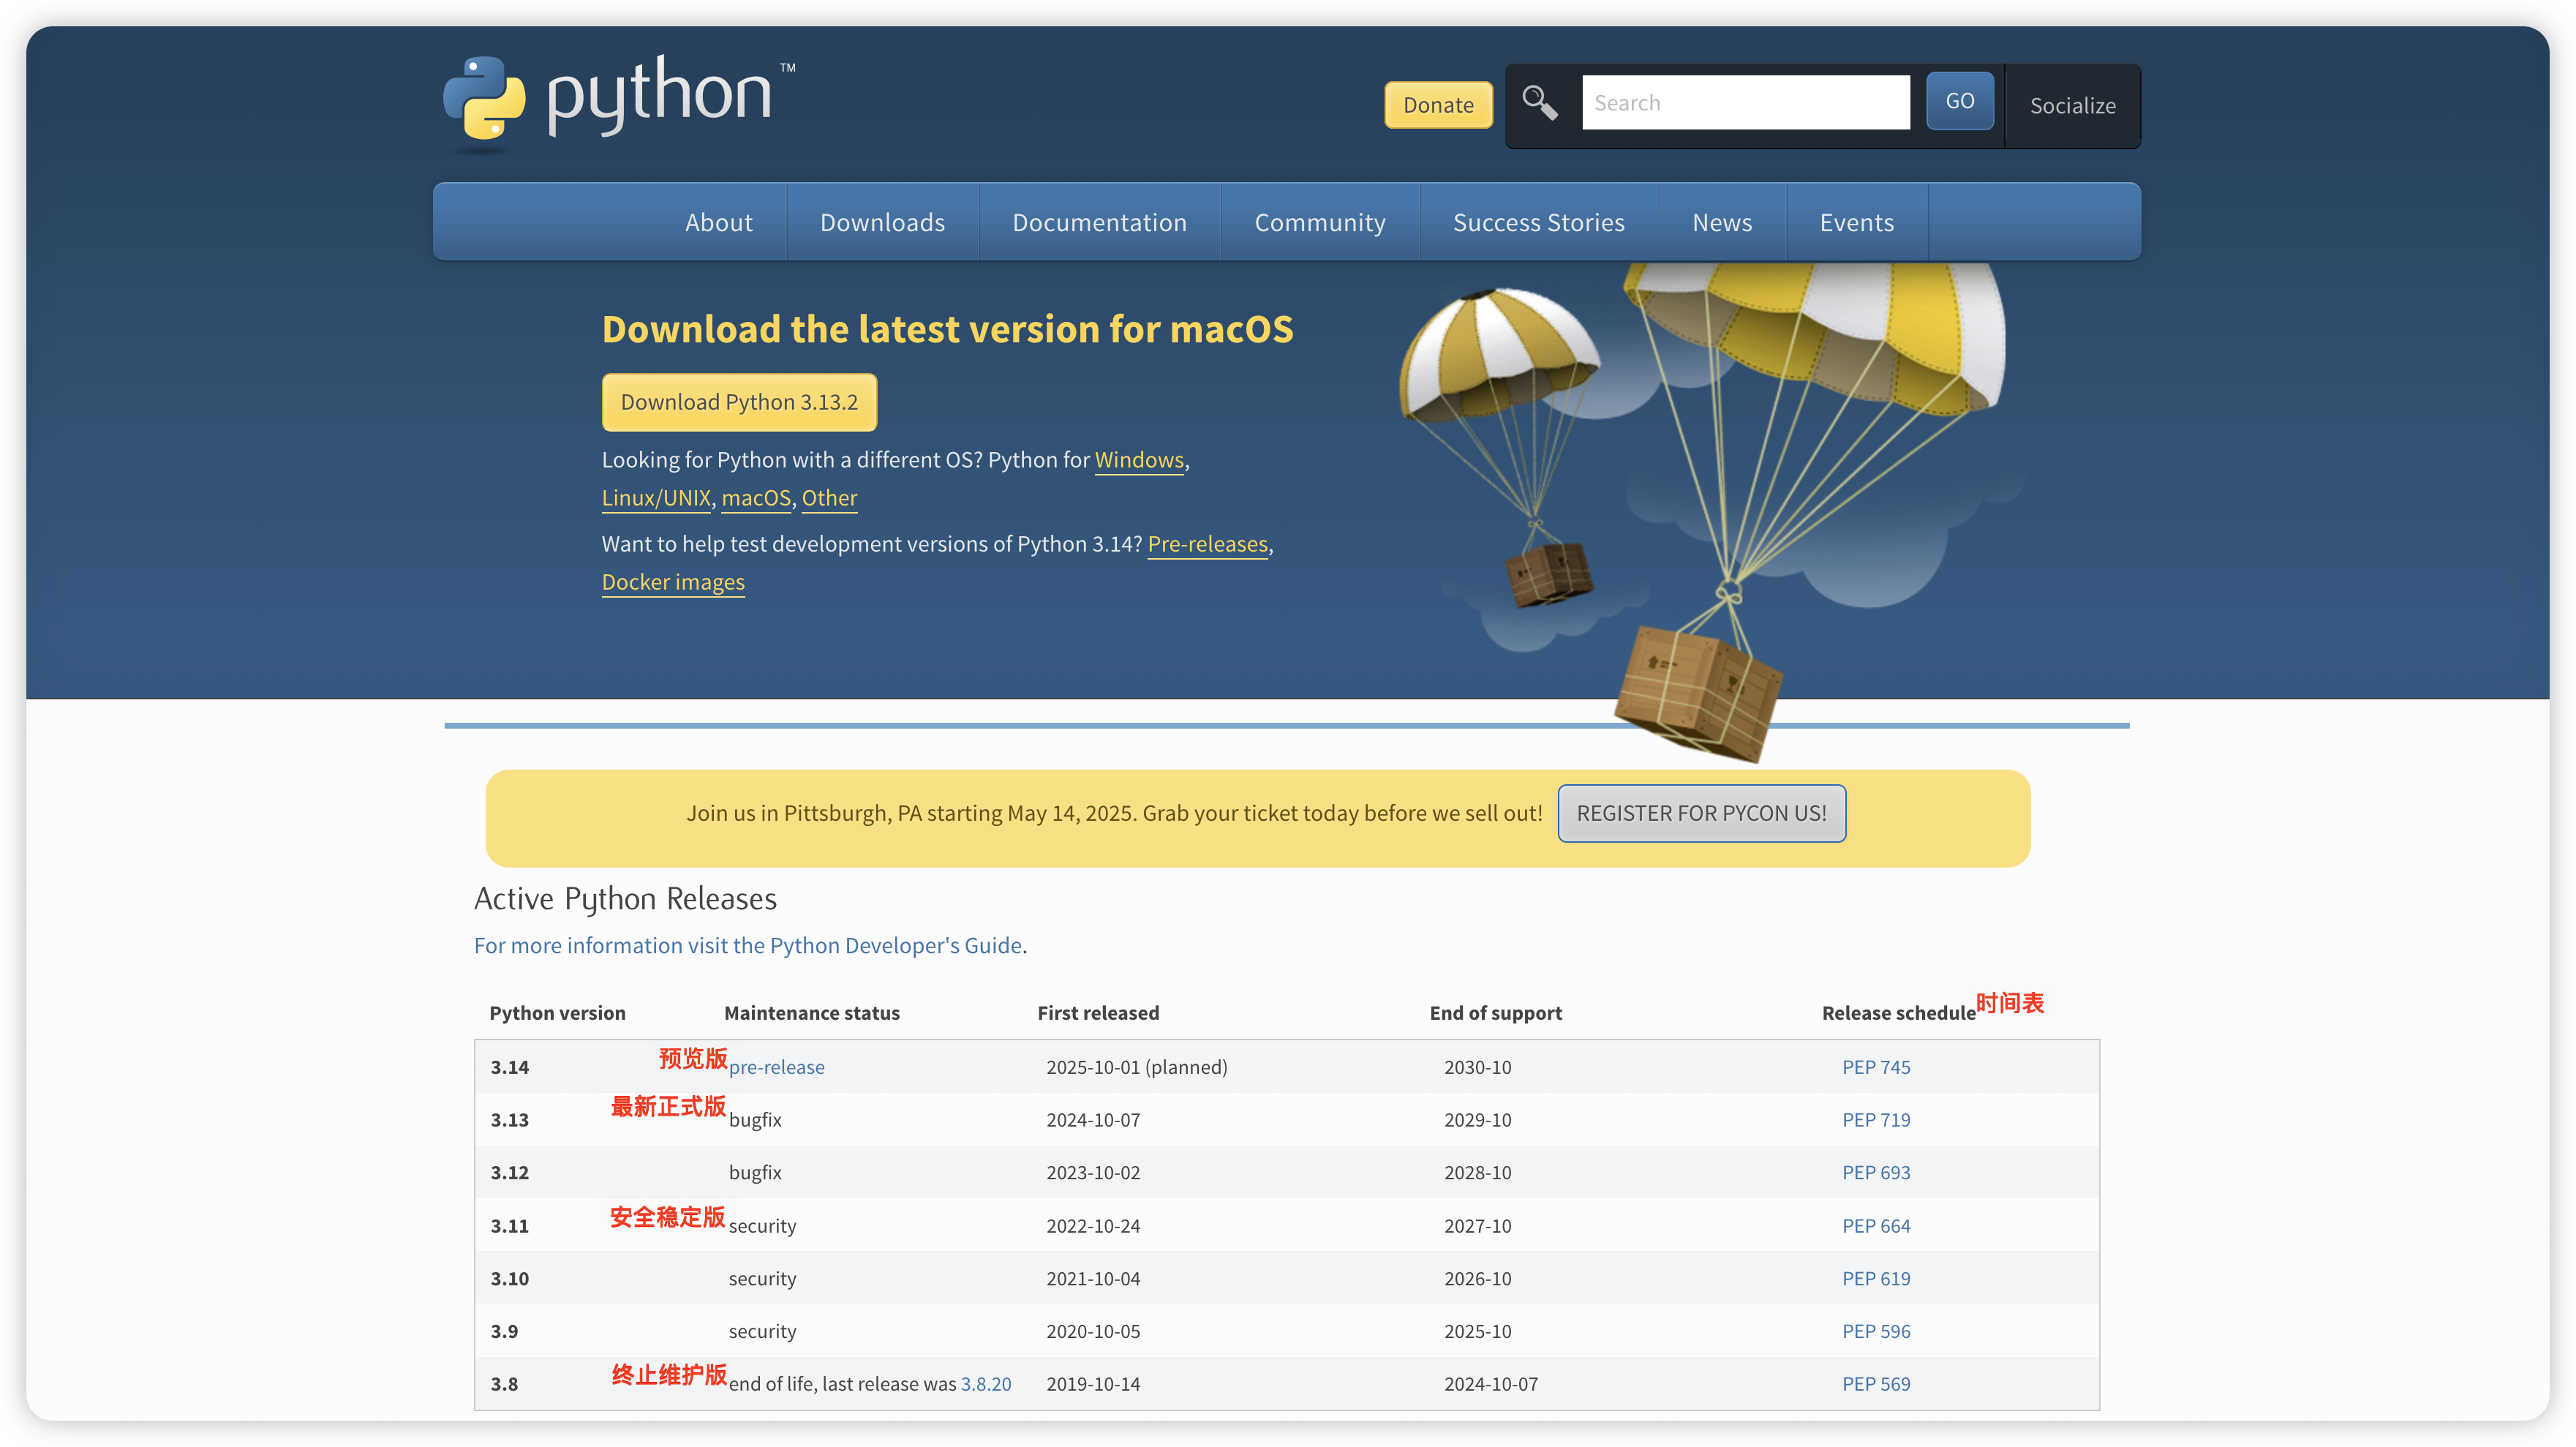Click Download Python 3.13.2 button
The image size is (2576, 1447).
click(x=739, y=402)
